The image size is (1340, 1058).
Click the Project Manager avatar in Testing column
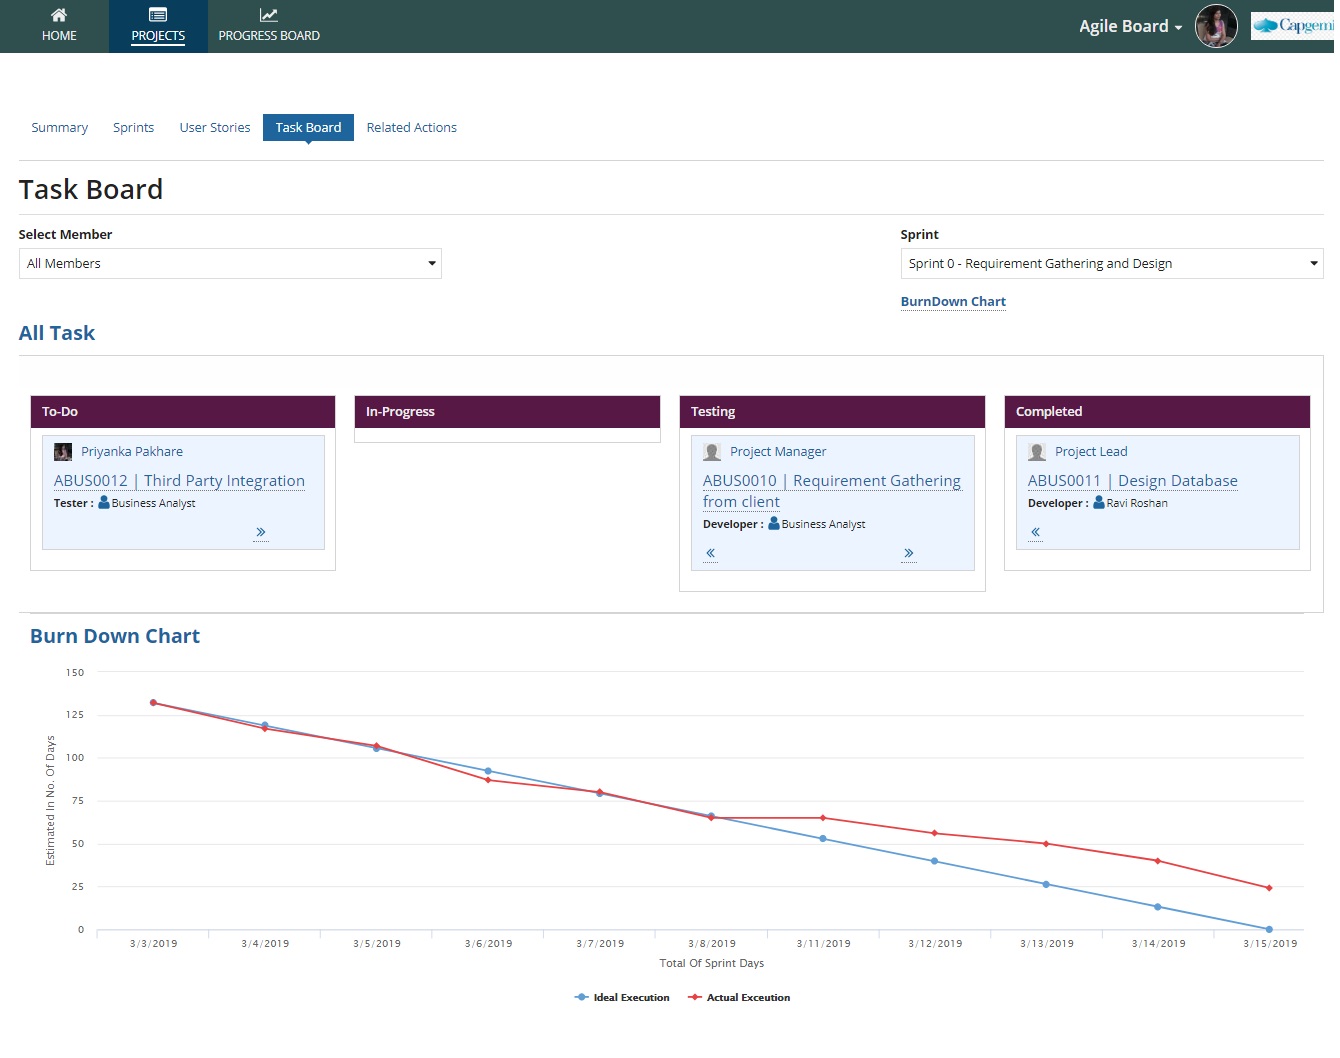click(x=711, y=451)
